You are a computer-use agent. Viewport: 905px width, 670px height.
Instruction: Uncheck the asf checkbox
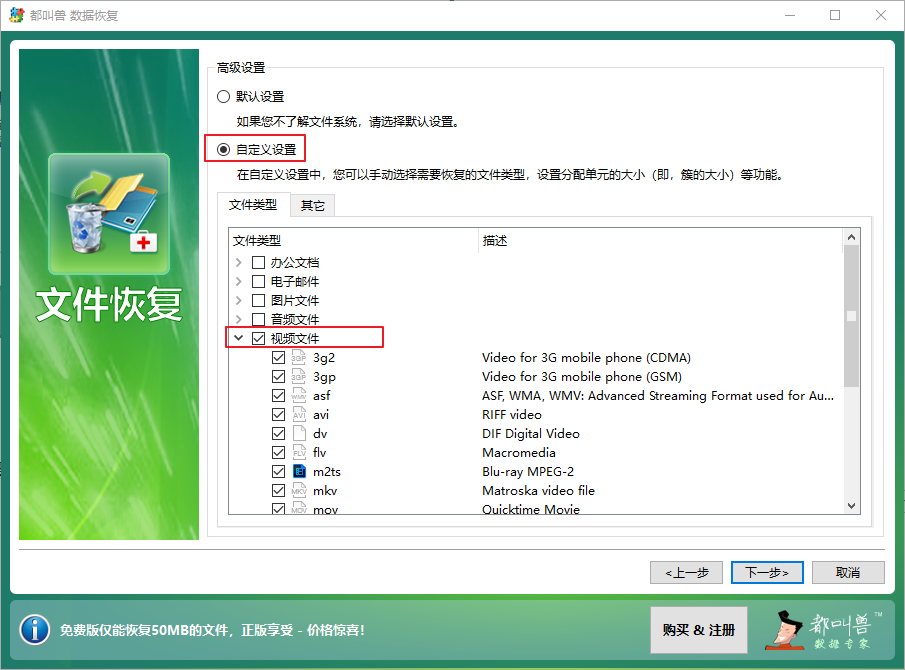(278, 395)
